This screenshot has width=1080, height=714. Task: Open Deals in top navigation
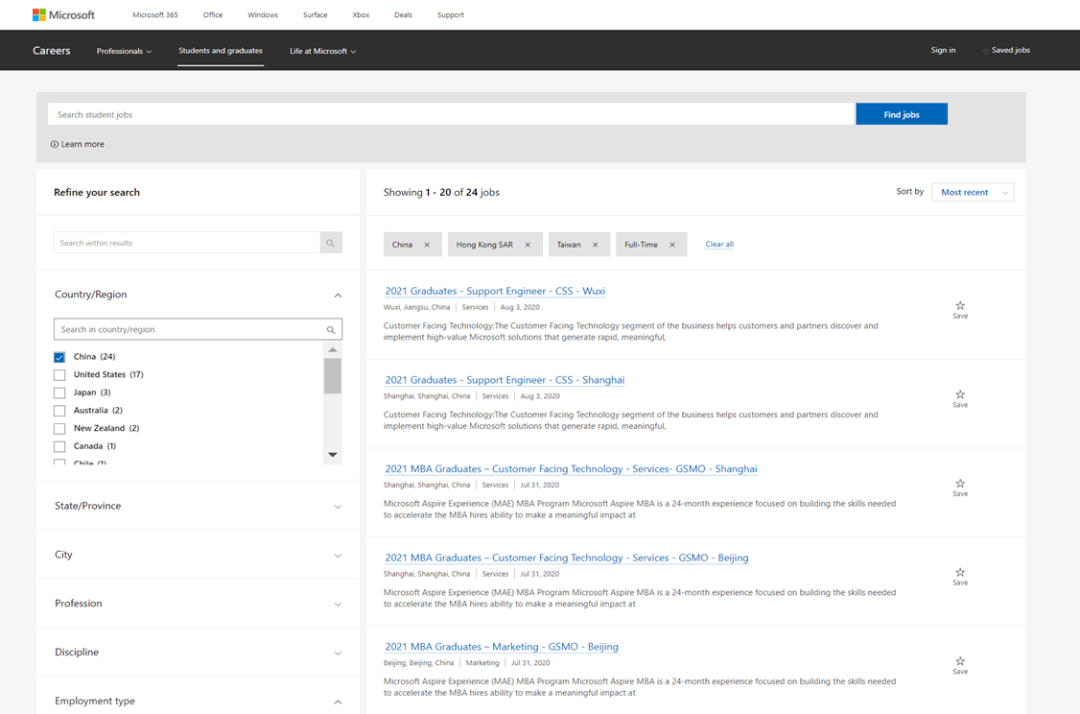403,14
